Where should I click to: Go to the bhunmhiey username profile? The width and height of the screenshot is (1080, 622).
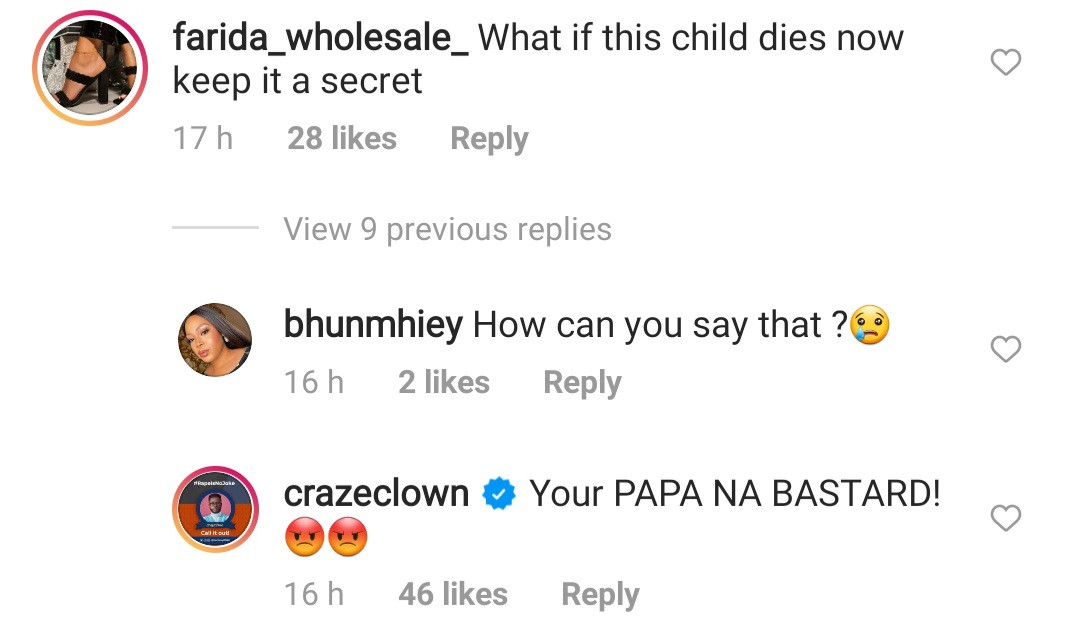[373, 325]
